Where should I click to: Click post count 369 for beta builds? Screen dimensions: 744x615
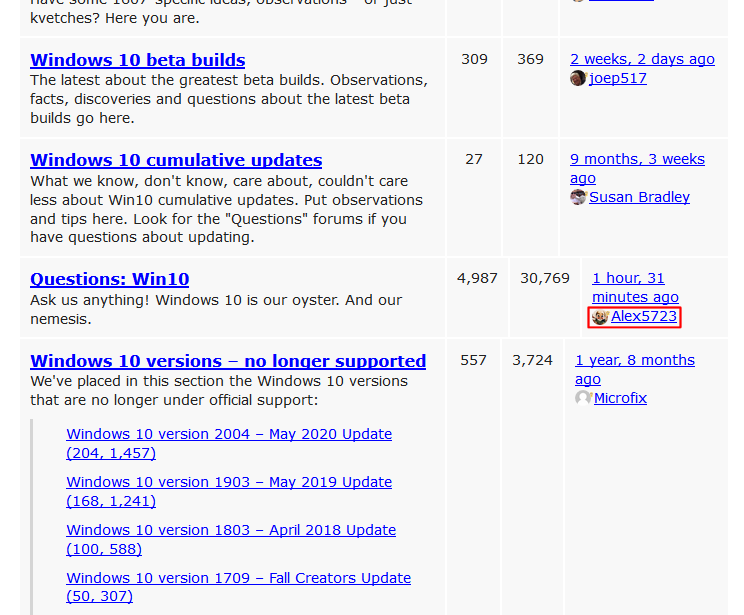click(530, 59)
